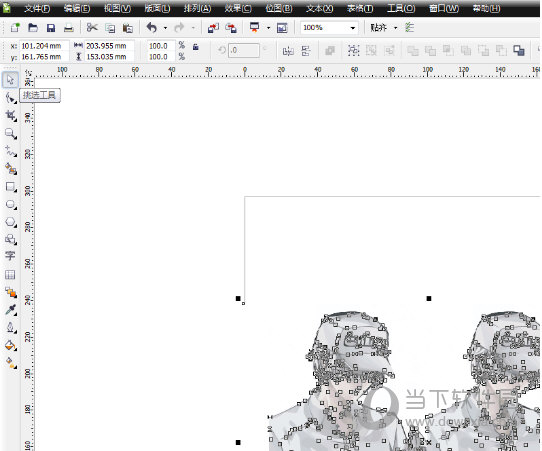542x451 pixels.
Task: Click the Save icon
Action: (51, 28)
